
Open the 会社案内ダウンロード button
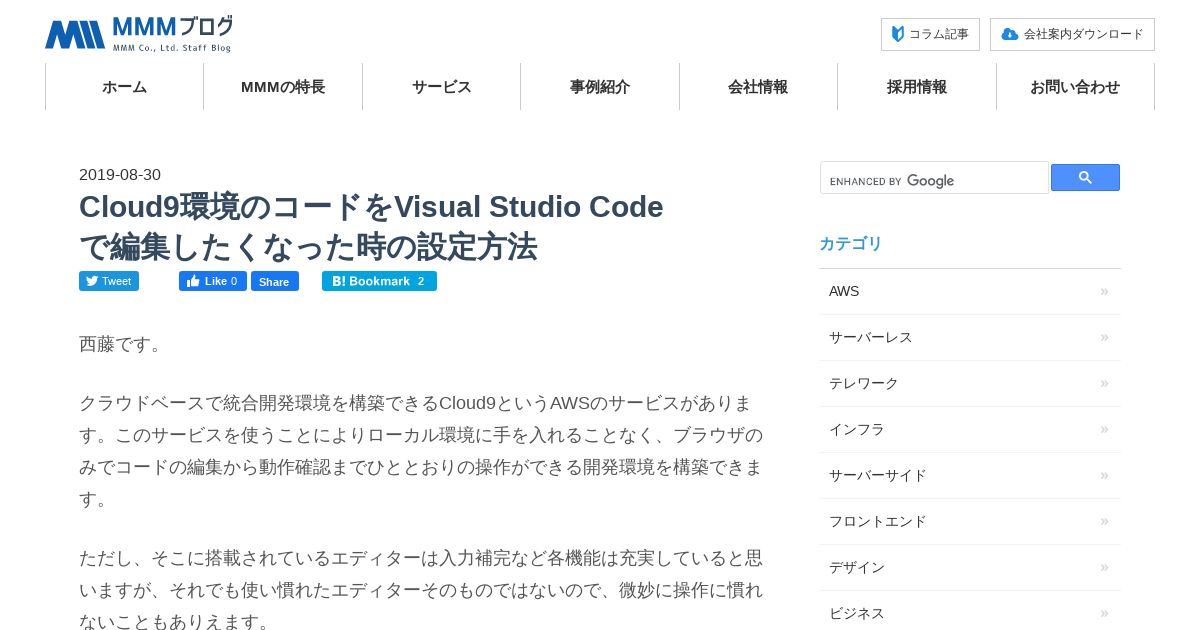coord(1072,34)
